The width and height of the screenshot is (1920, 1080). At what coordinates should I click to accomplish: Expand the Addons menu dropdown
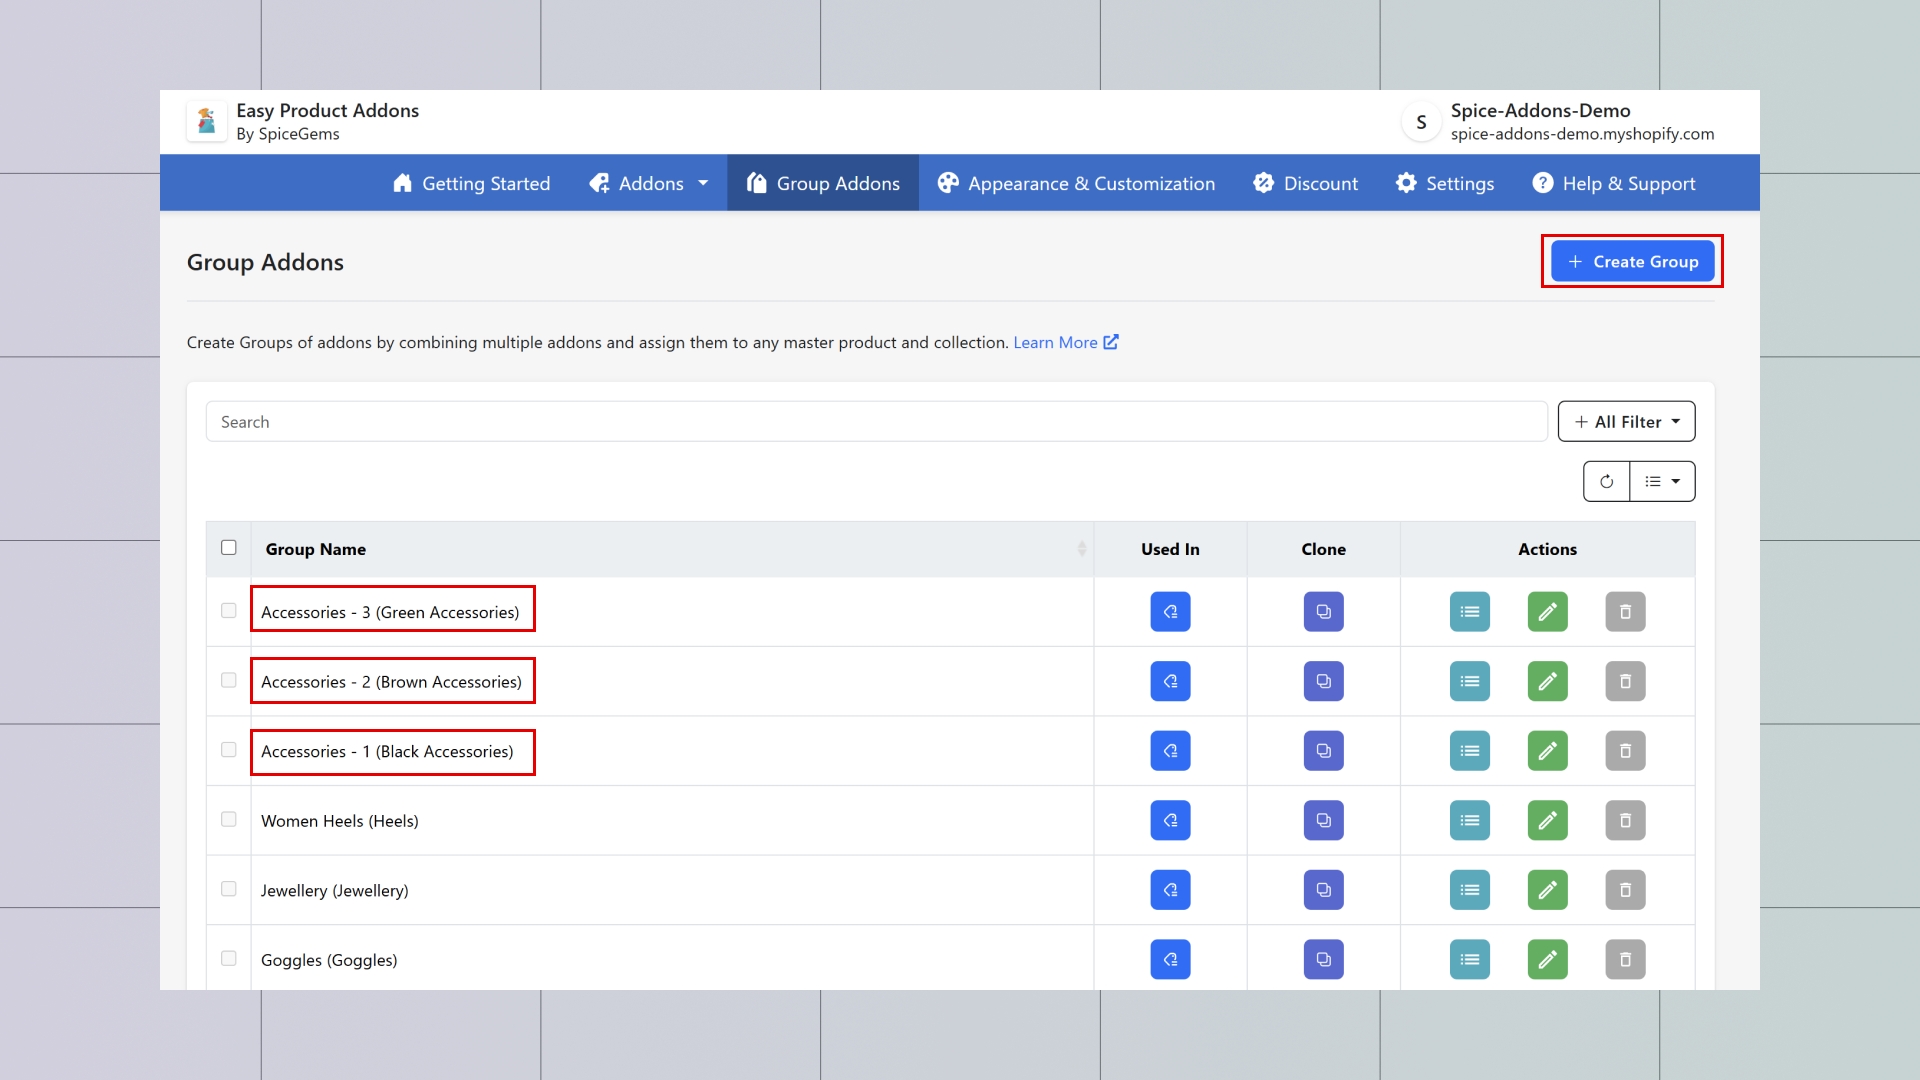650,183
